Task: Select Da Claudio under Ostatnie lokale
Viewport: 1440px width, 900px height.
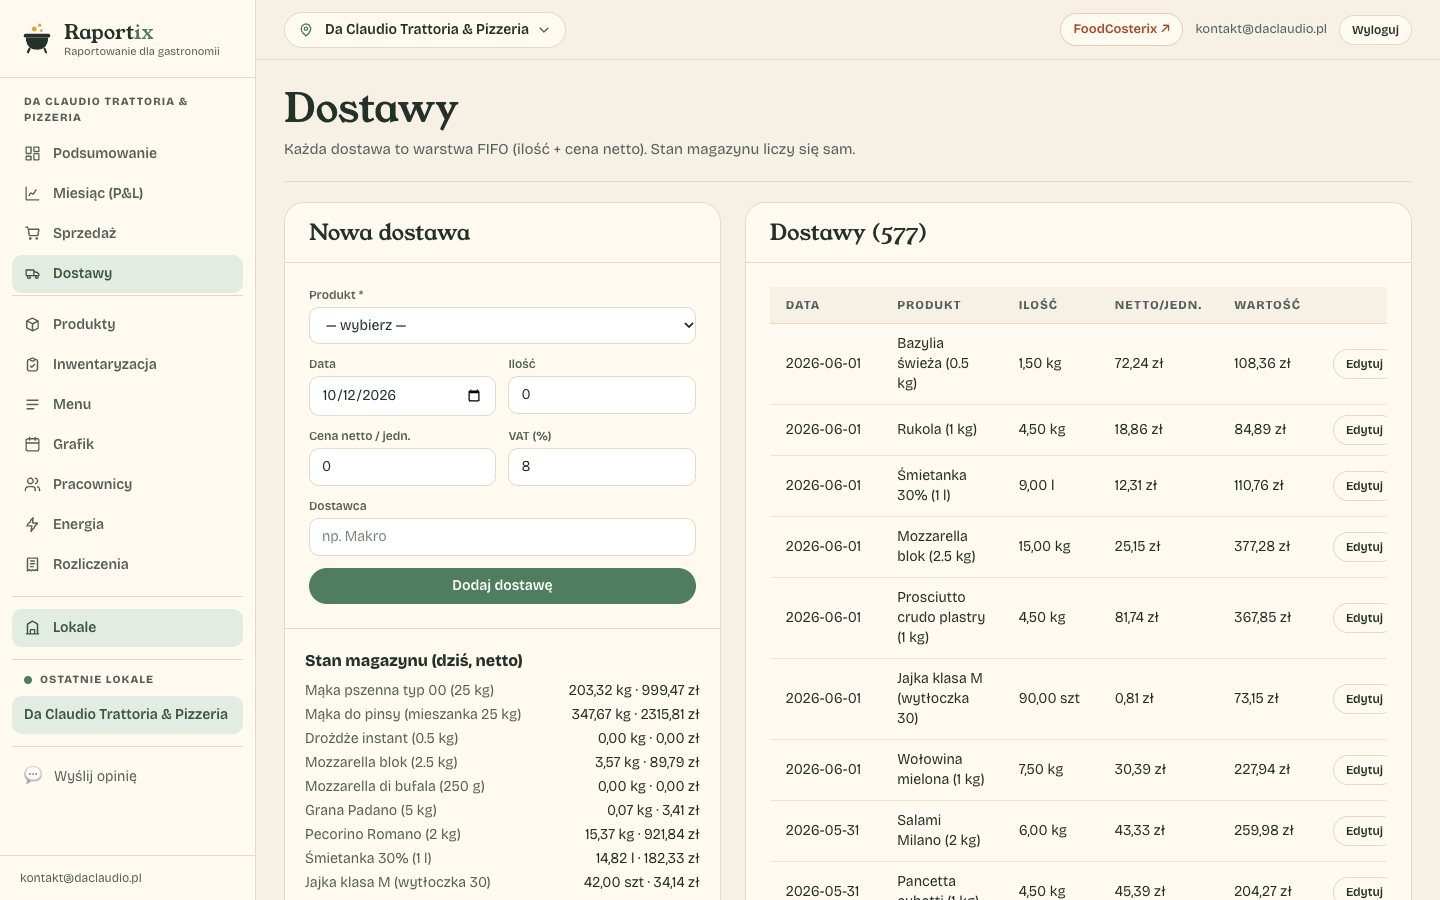Action: tap(127, 715)
